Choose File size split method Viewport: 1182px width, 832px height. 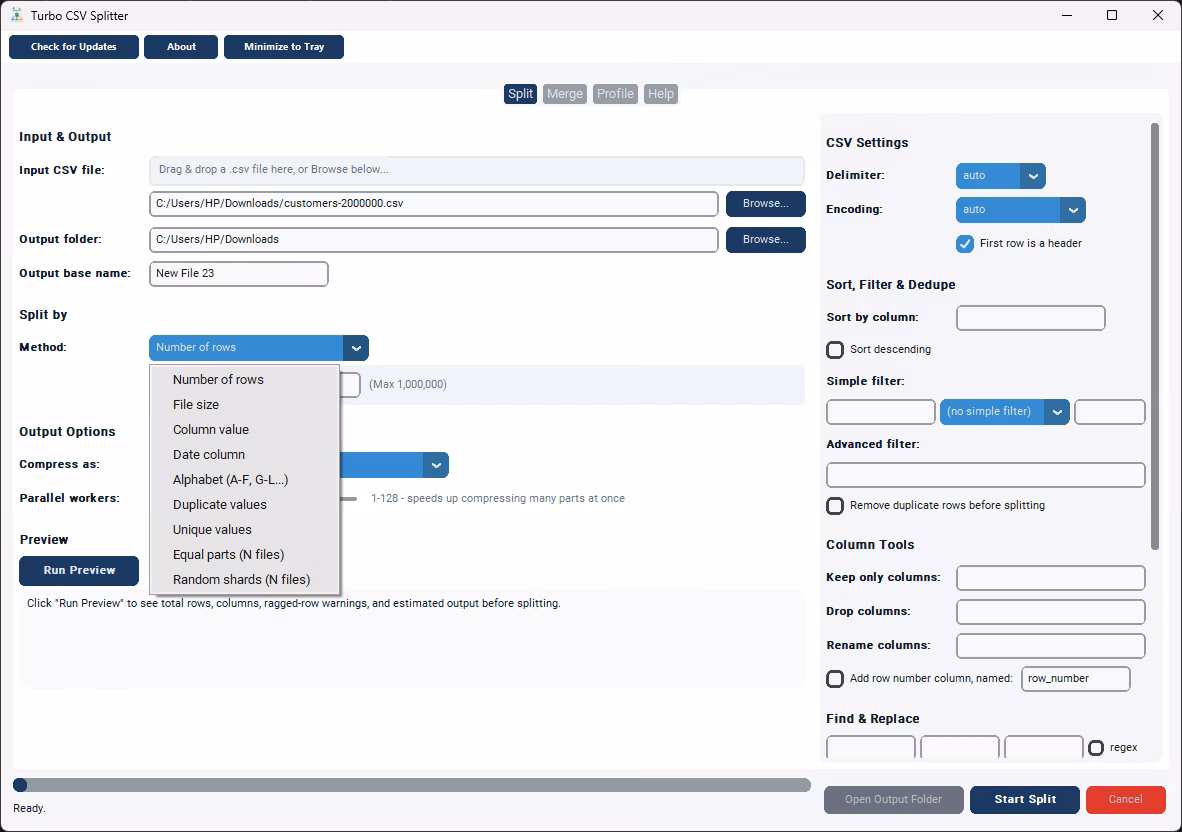[245, 405]
